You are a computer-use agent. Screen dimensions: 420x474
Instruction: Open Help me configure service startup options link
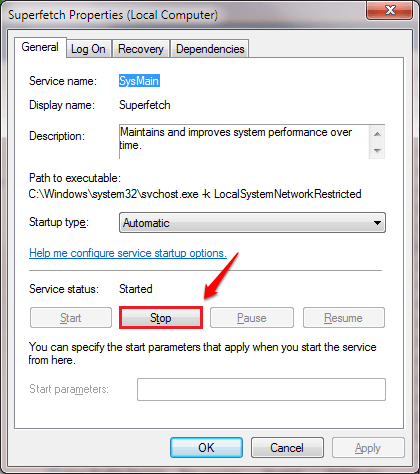128,253
